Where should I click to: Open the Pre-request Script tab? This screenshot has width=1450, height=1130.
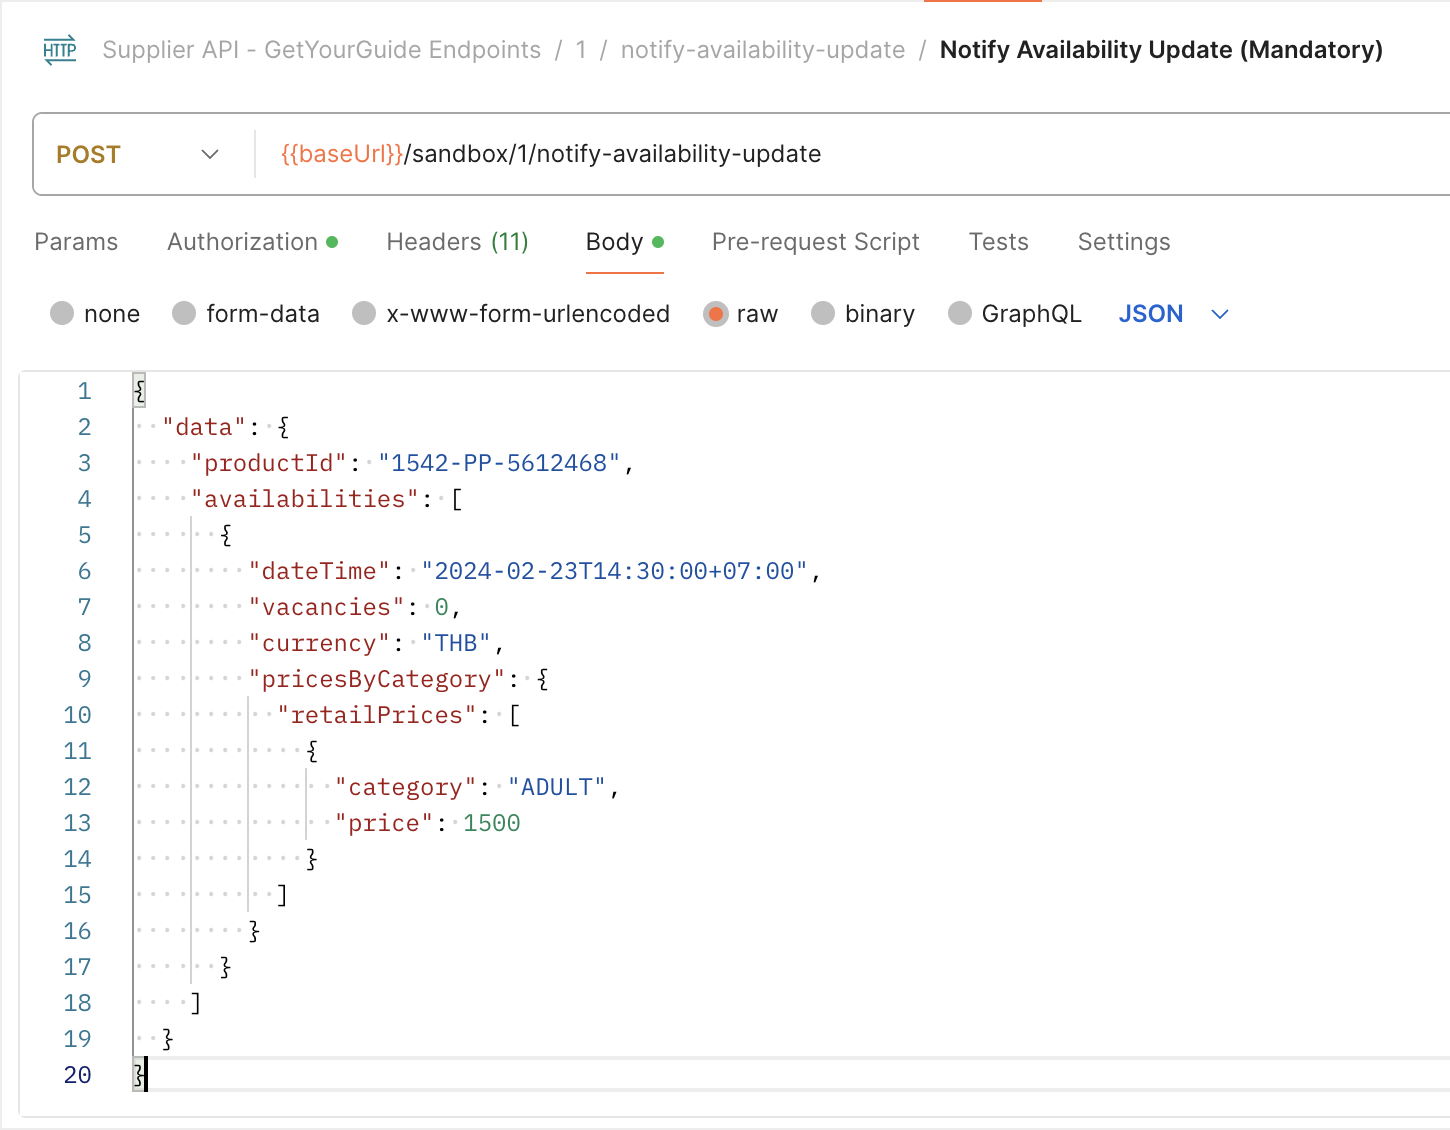pos(815,242)
